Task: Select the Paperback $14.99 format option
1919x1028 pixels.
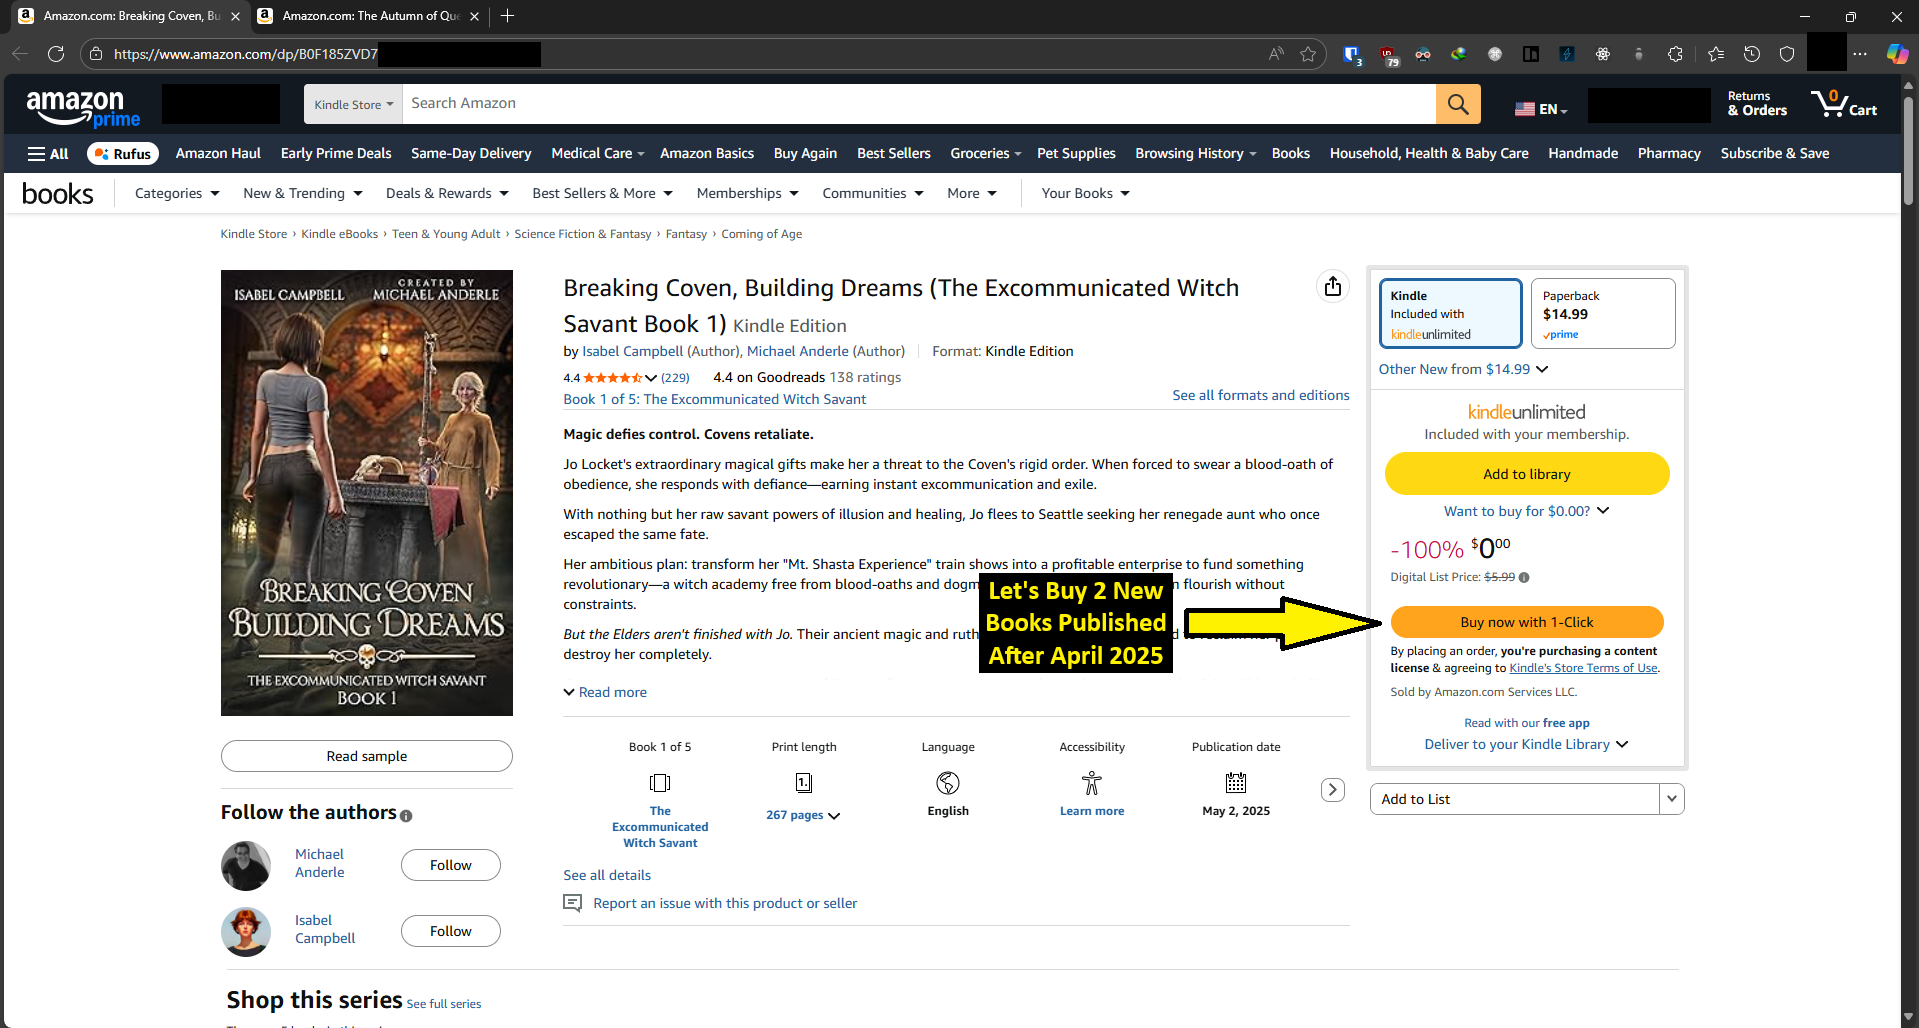Action: [1601, 312]
